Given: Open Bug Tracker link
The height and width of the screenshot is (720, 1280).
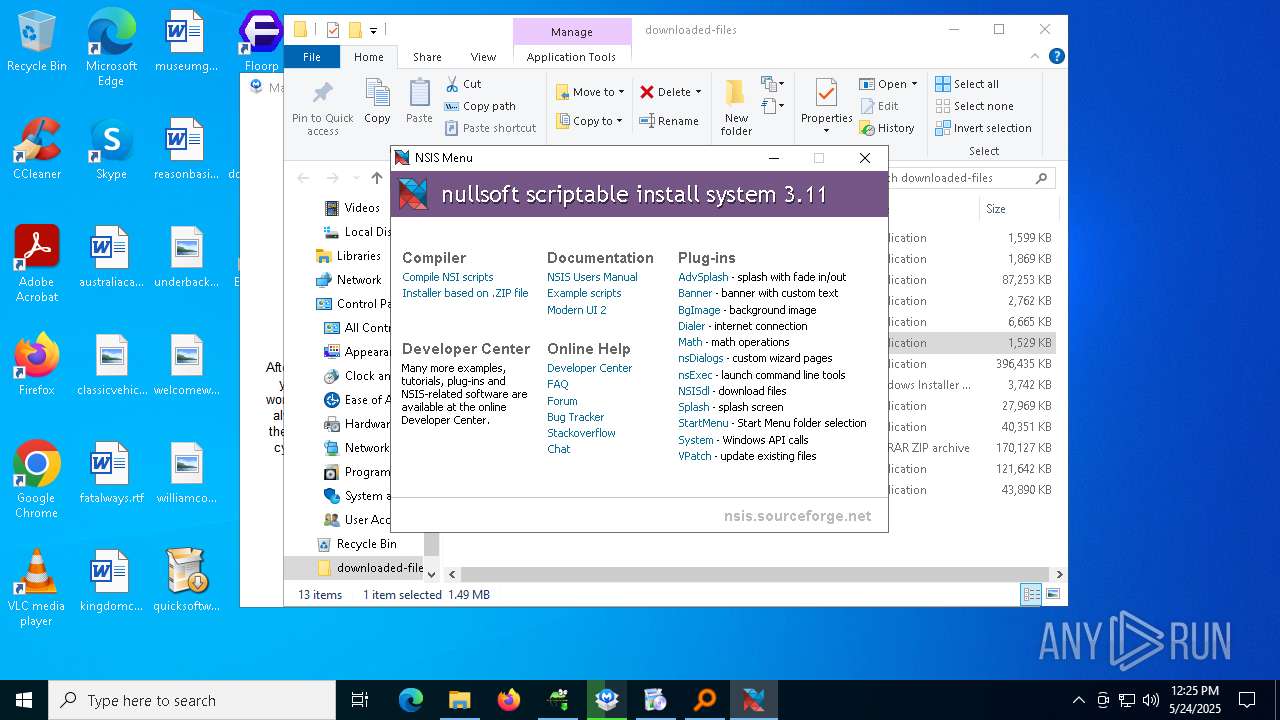Looking at the screenshot, I should [575, 417].
